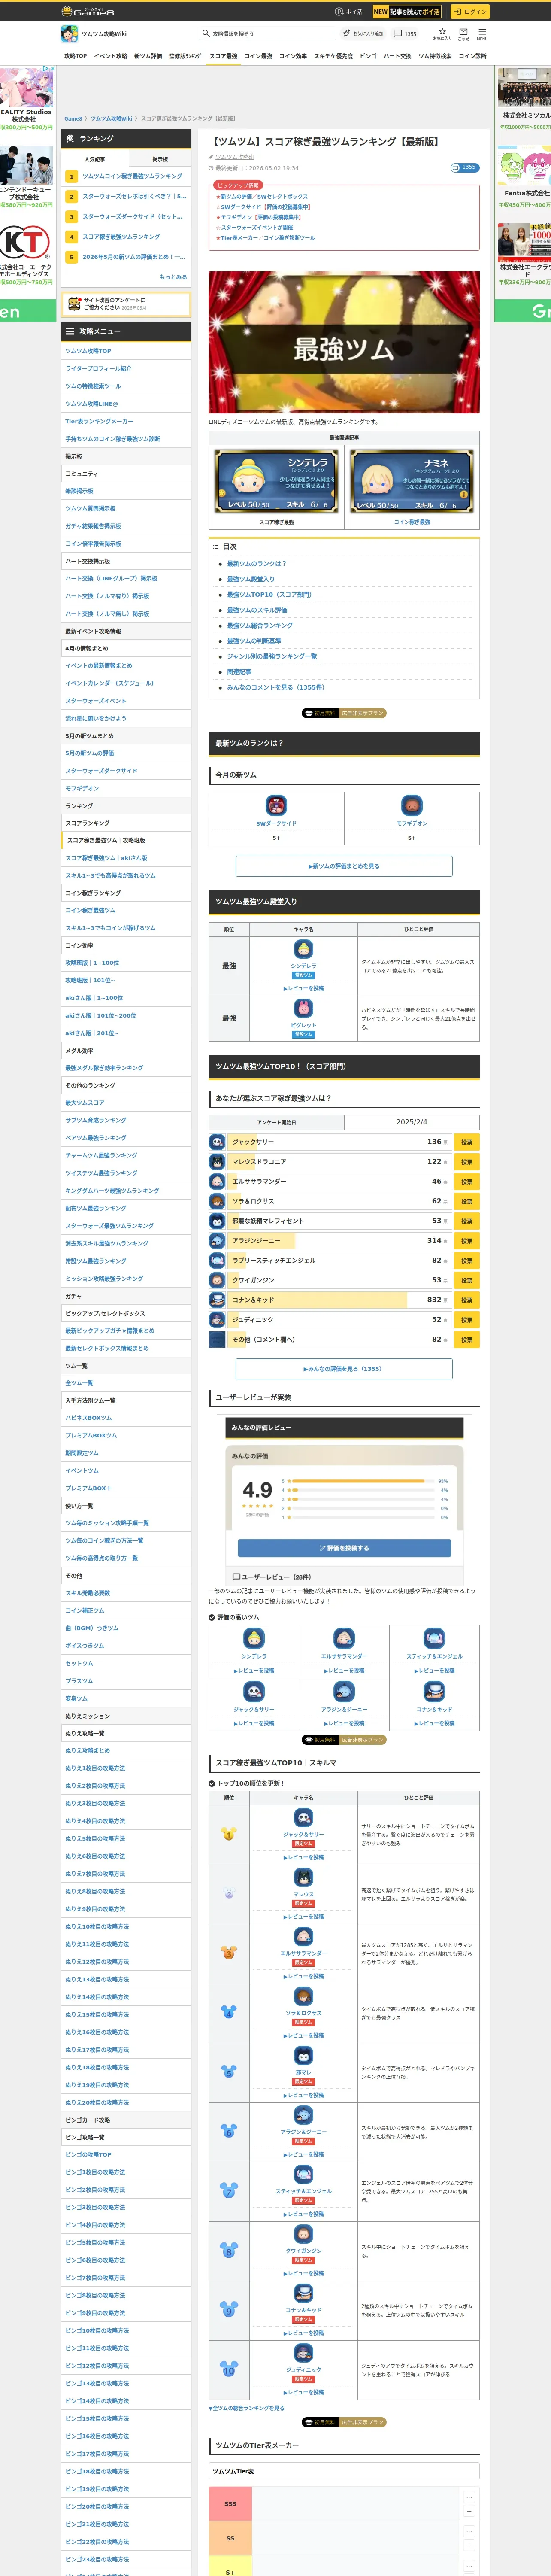Click the 記事を読んでポイ活 banner button
Screen dimensions: 551x2576
click(x=407, y=12)
